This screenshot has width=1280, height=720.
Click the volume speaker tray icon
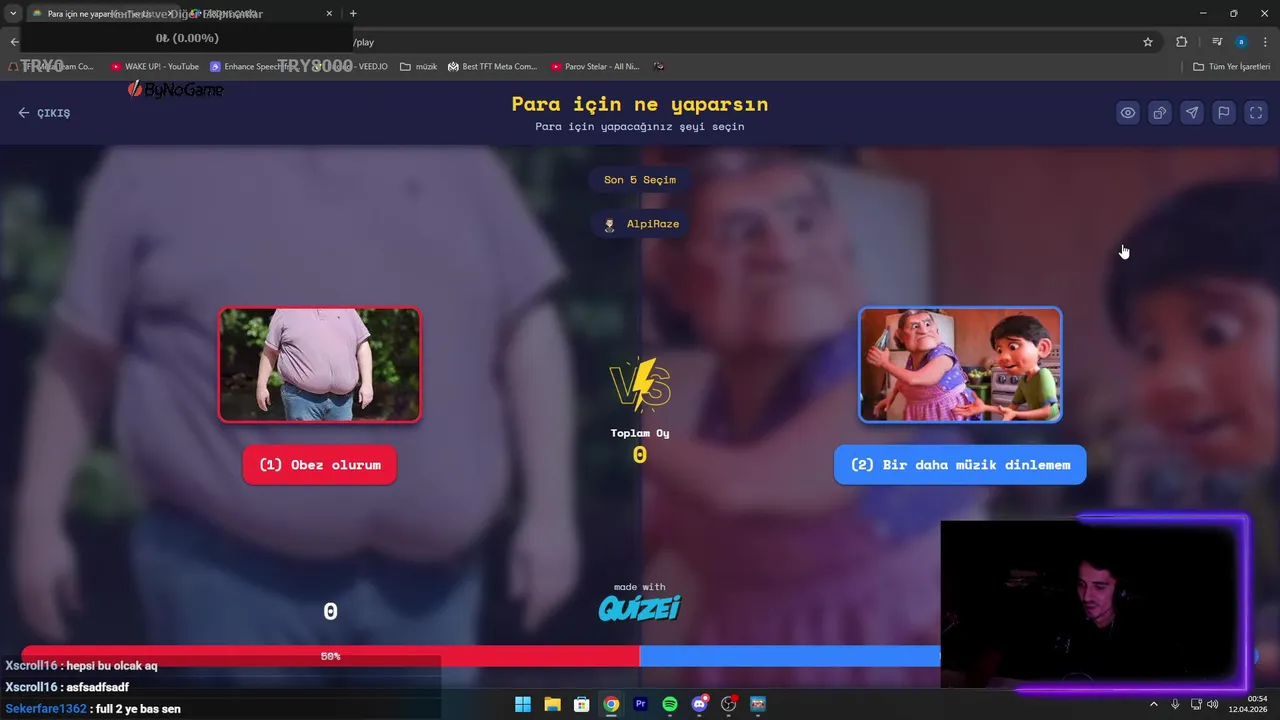tap(1213, 704)
